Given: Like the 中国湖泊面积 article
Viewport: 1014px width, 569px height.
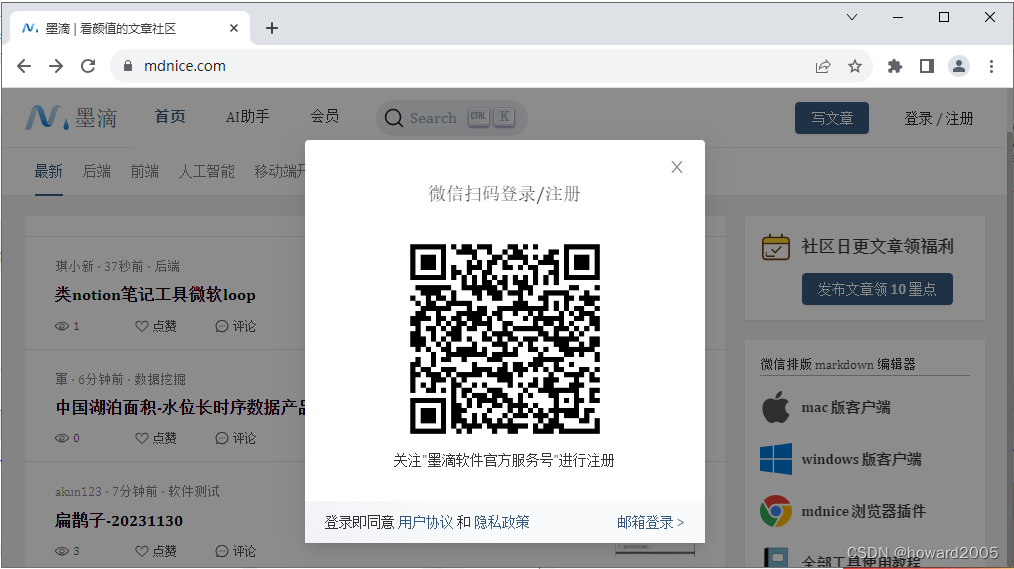Looking at the screenshot, I should [156, 438].
